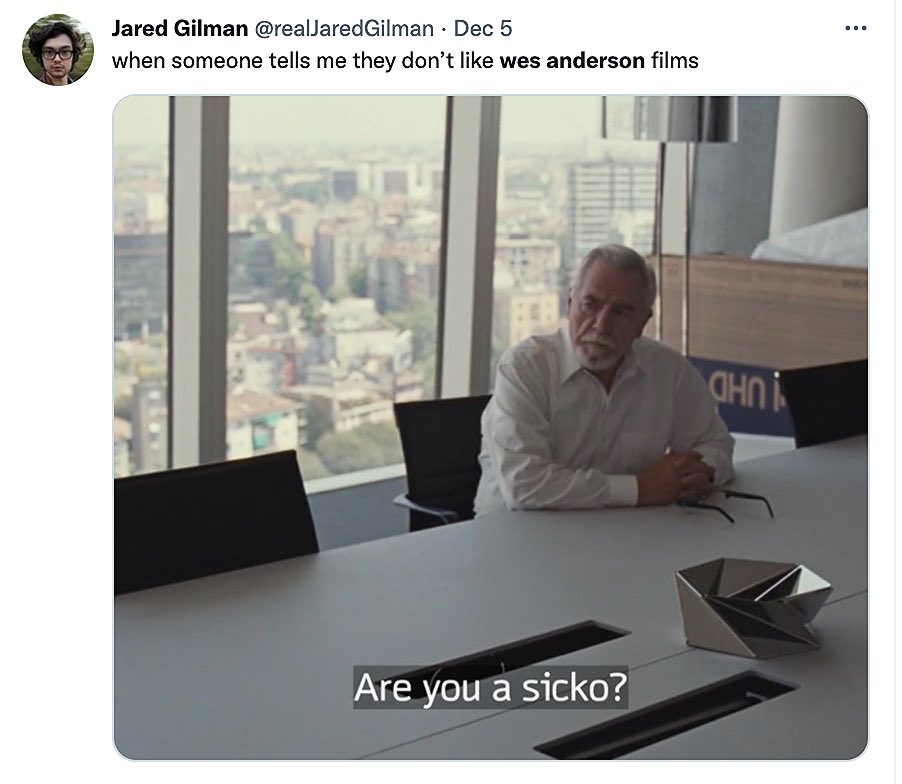
Task: Click the Jared Gilman display name
Action: (x=179, y=28)
